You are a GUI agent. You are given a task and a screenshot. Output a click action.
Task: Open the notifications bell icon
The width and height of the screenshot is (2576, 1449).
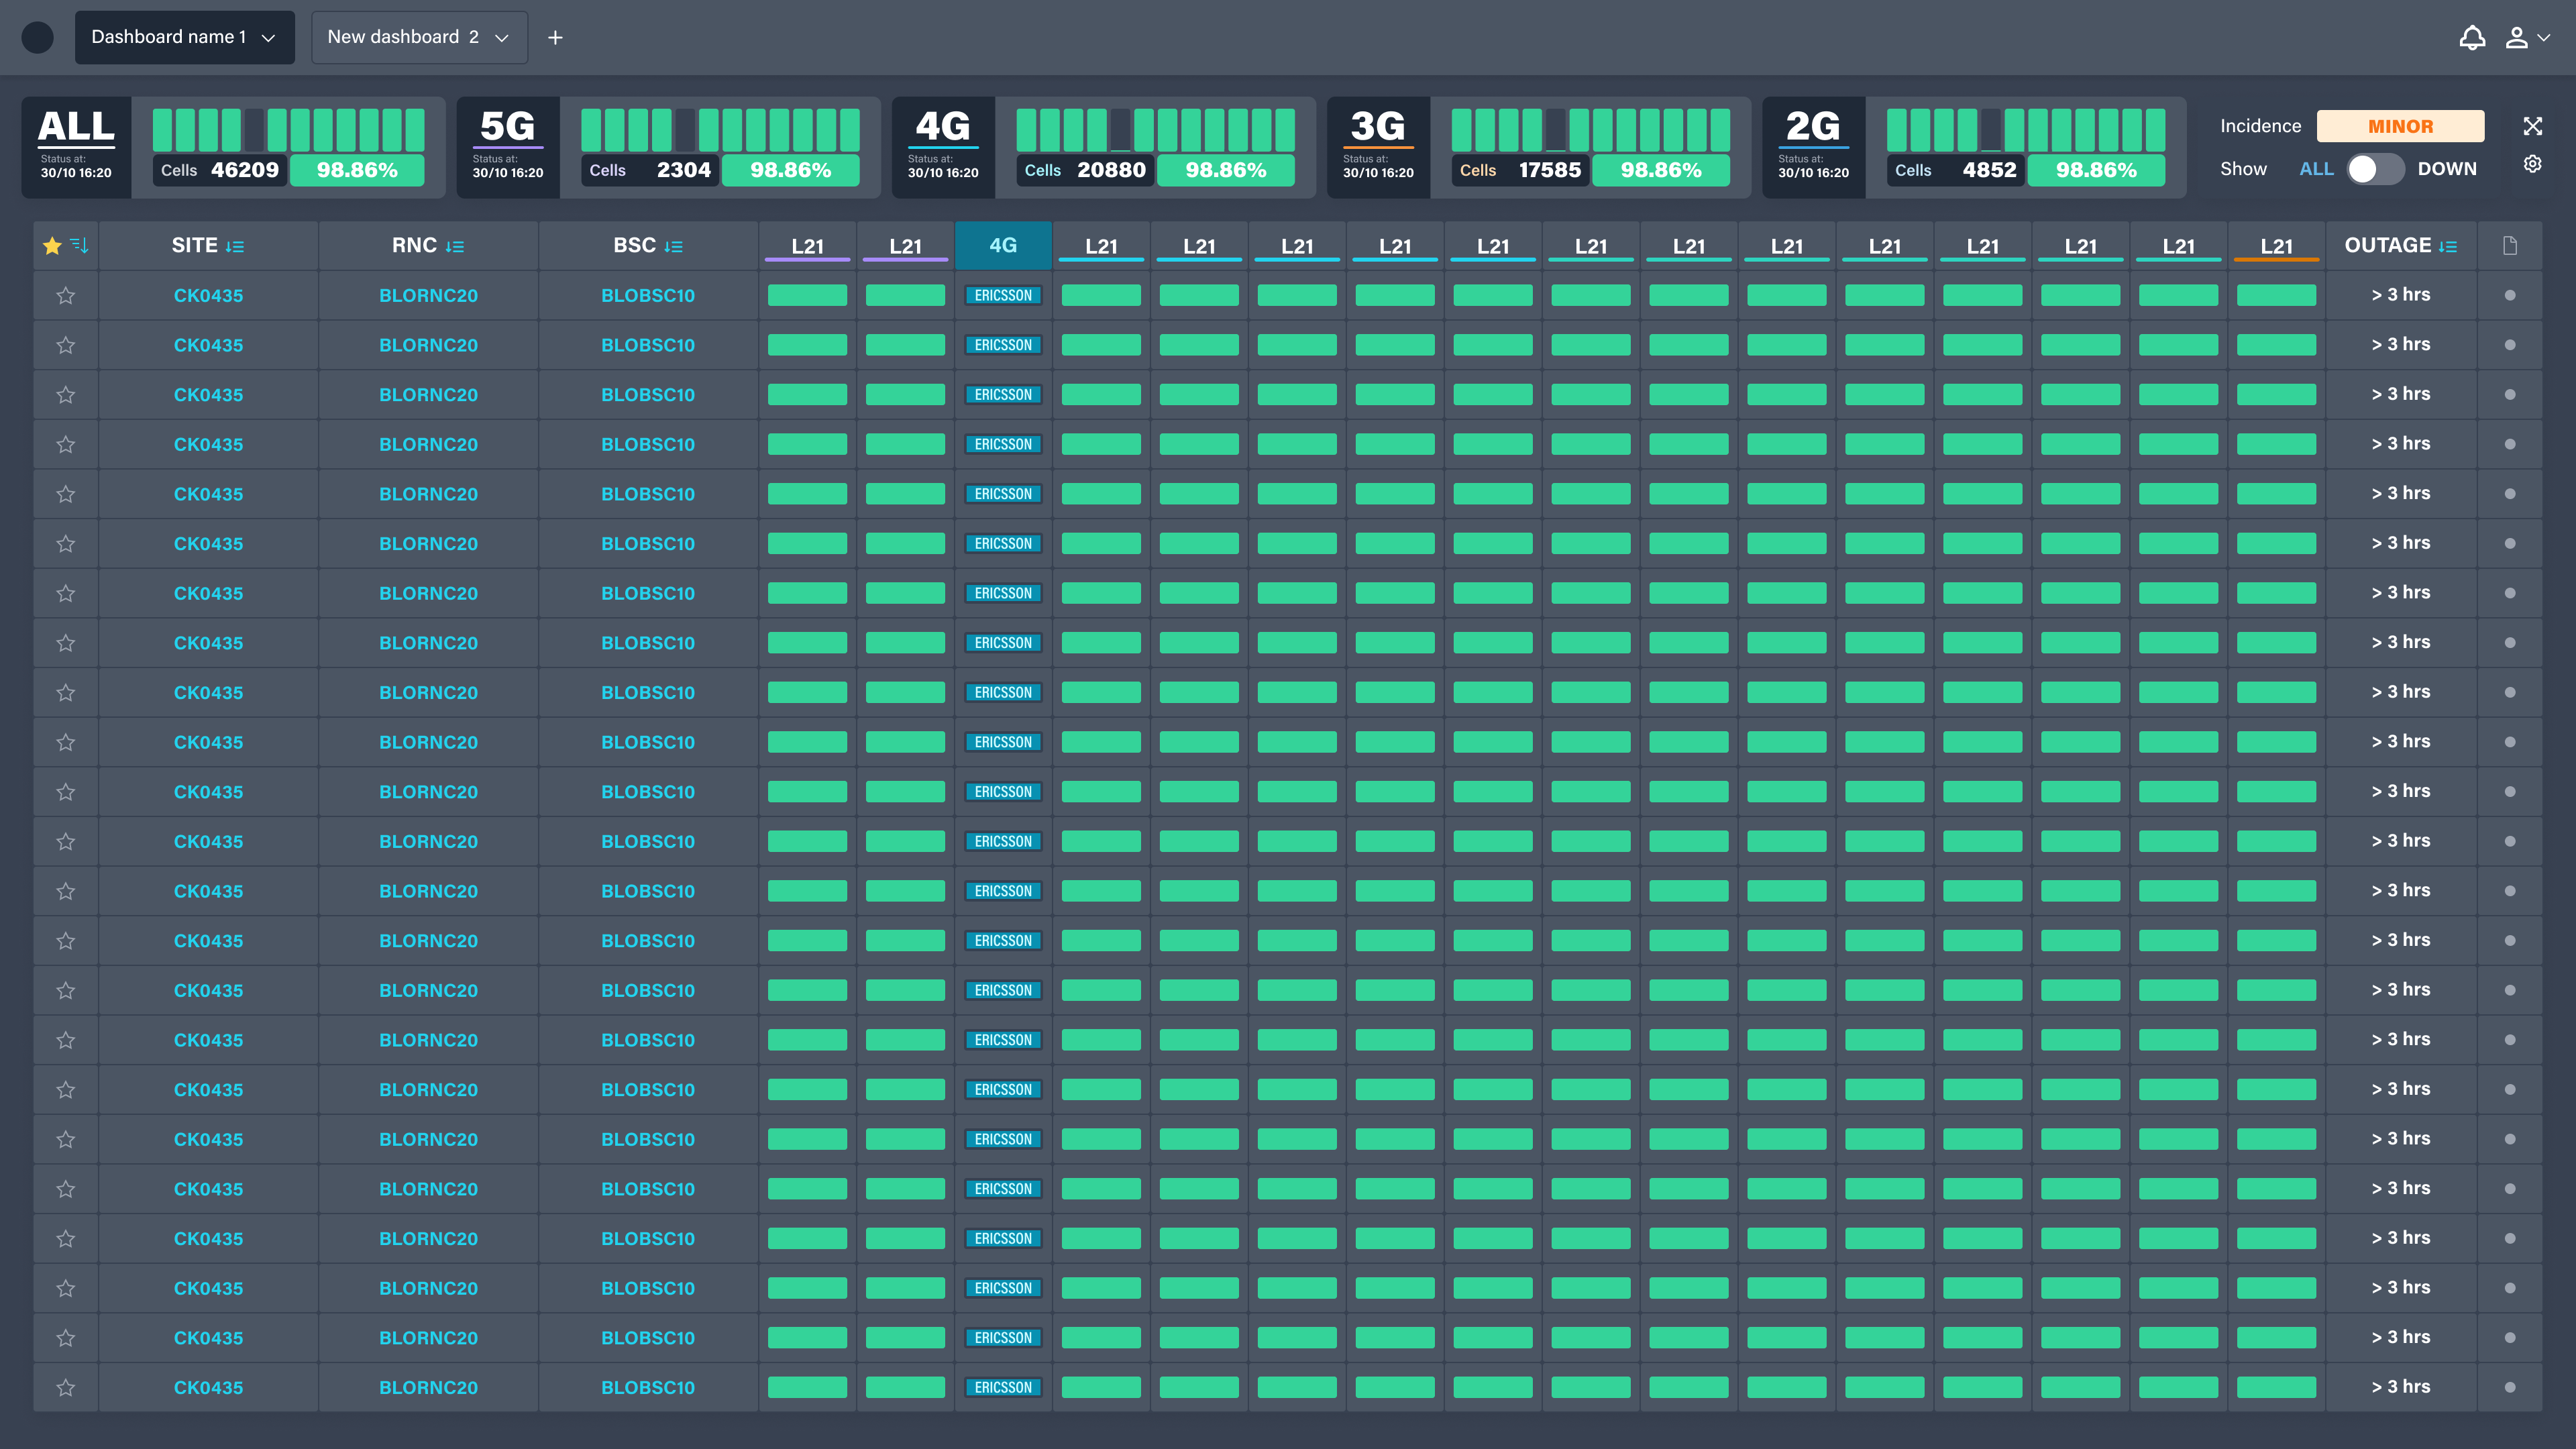coord(2473,37)
